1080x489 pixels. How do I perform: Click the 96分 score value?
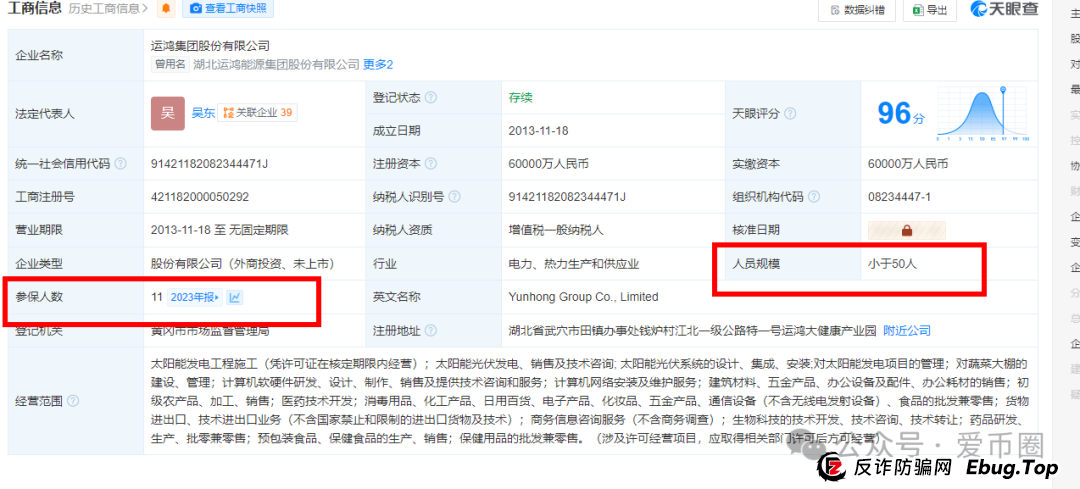point(902,113)
